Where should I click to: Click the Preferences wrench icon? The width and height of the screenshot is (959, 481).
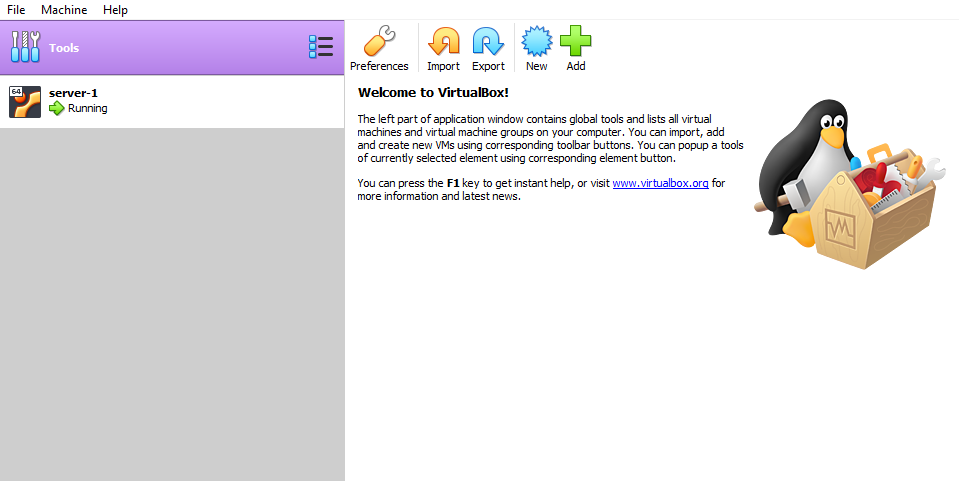[x=379, y=41]
